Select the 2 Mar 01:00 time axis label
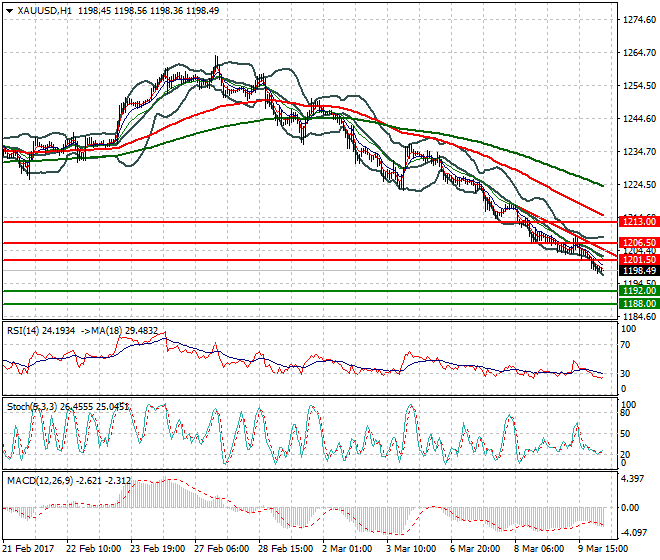 [347, 549]
